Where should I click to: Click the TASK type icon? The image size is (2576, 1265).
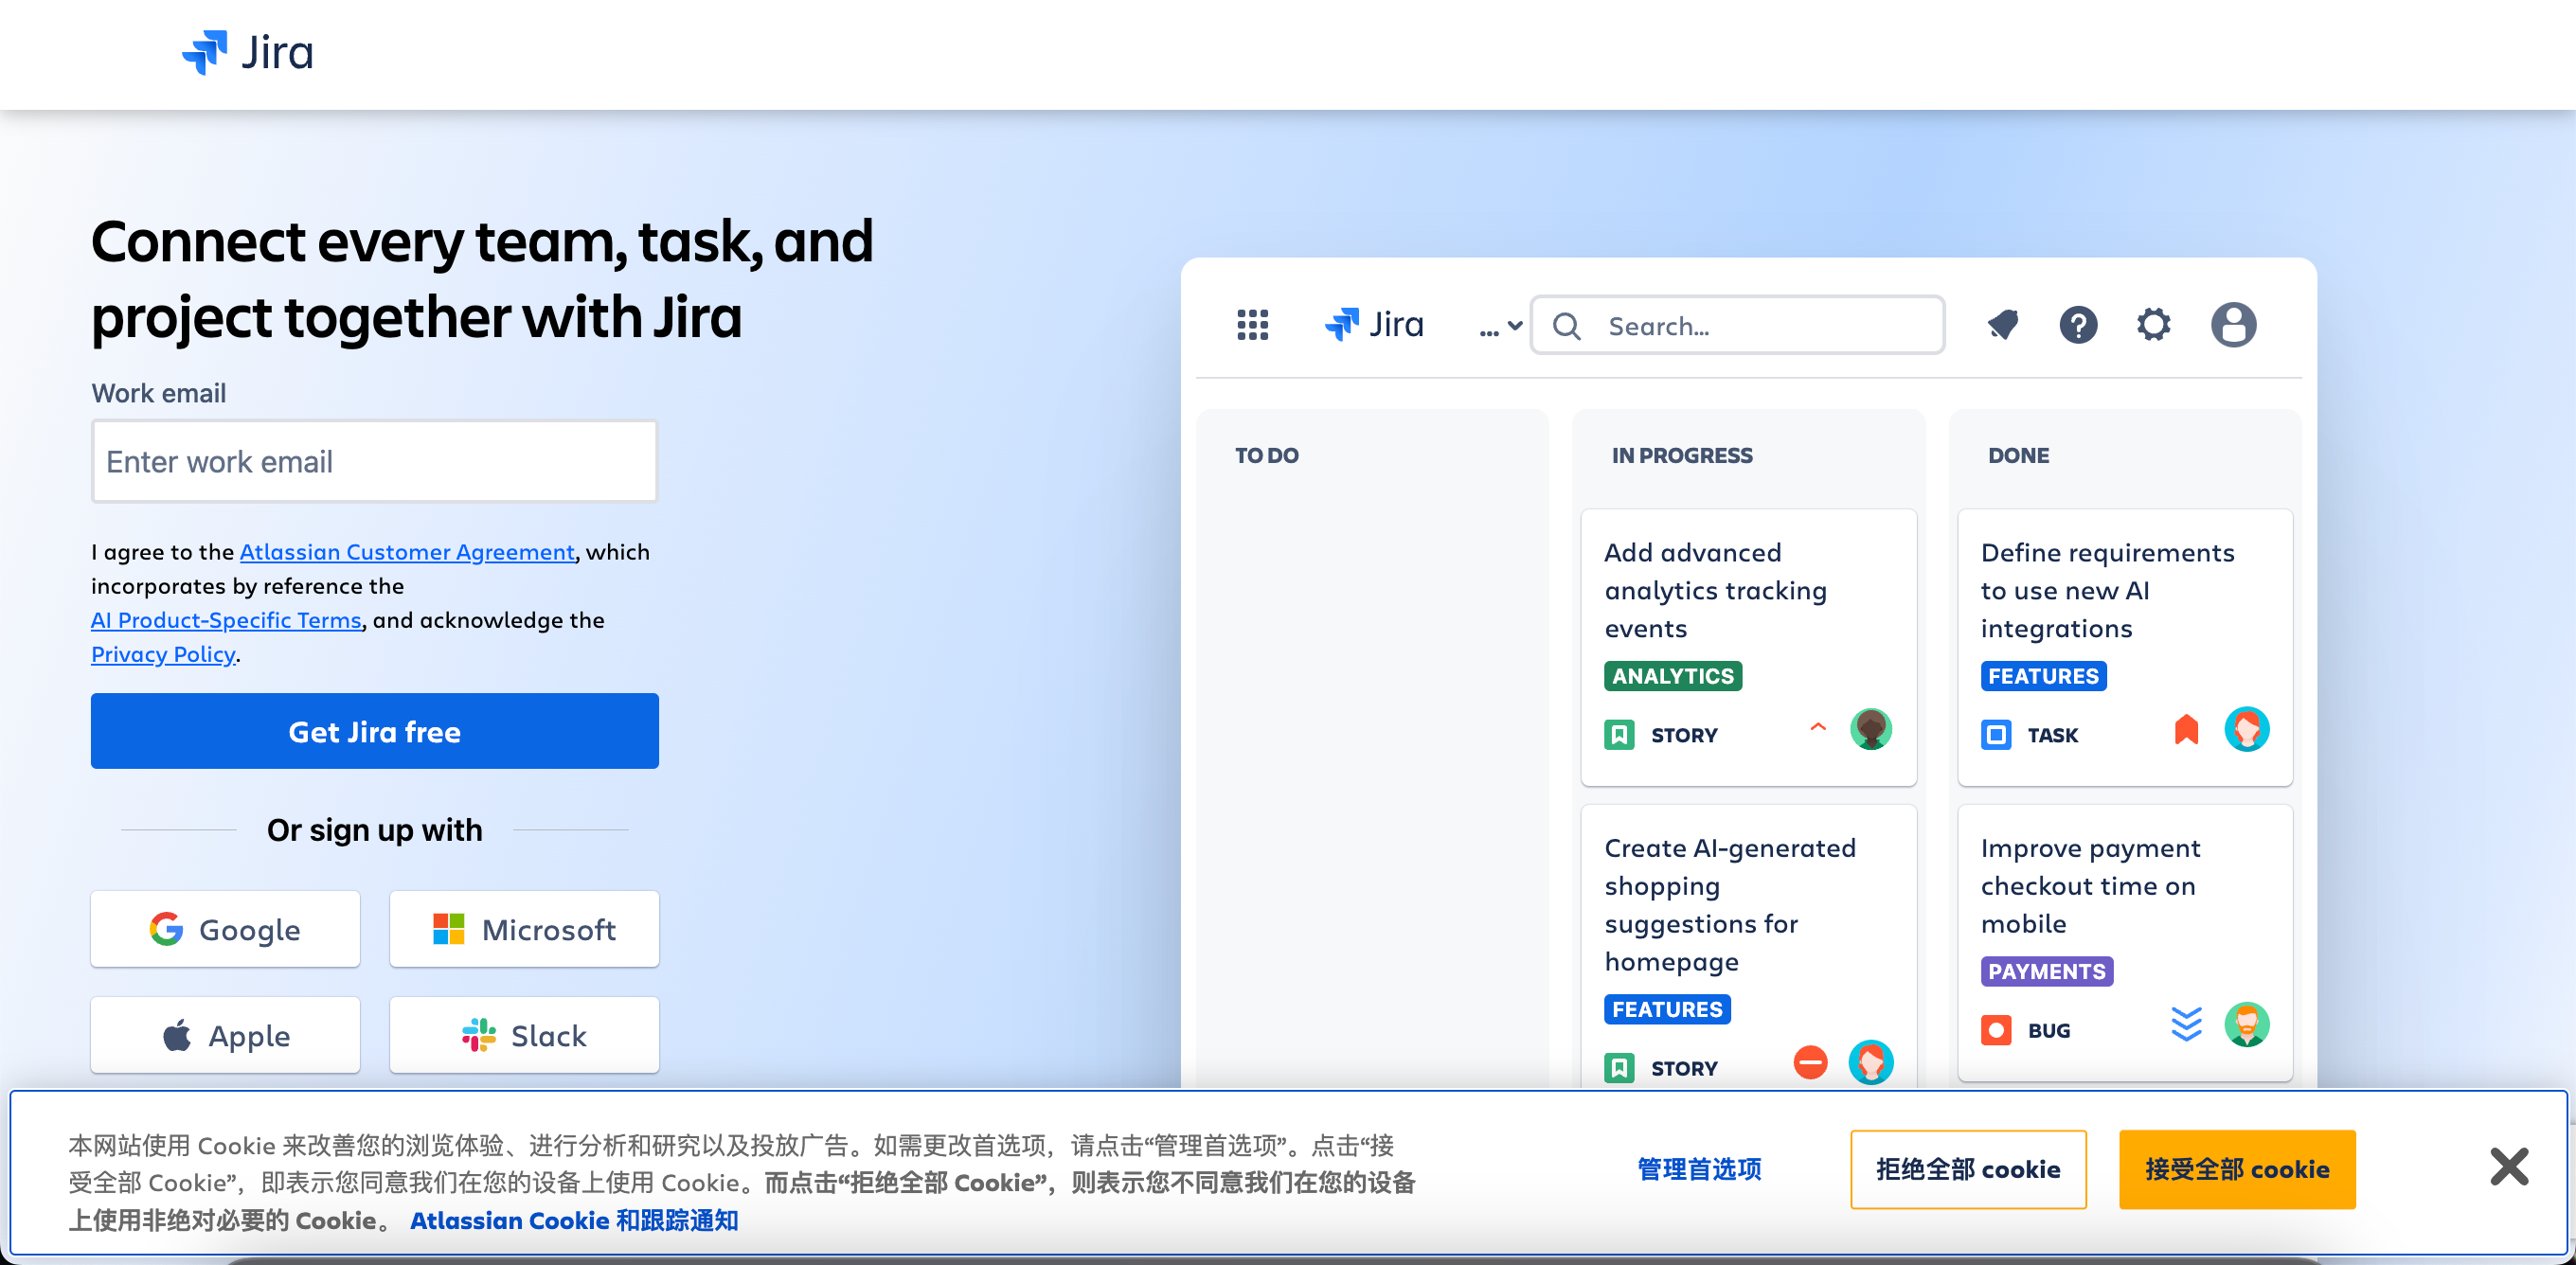1996,735
